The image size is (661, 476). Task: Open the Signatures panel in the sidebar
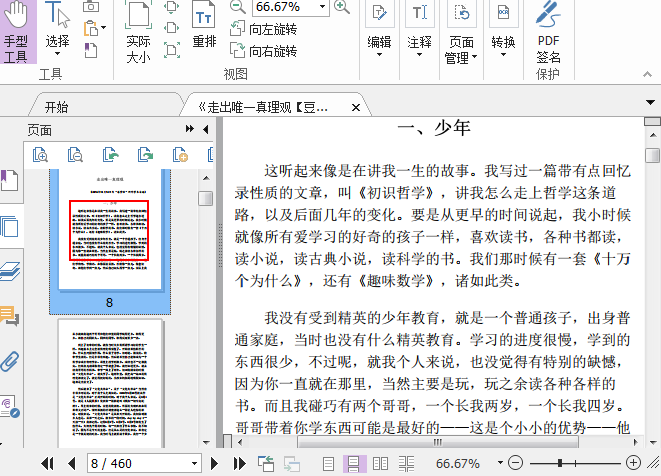[10, 406]
